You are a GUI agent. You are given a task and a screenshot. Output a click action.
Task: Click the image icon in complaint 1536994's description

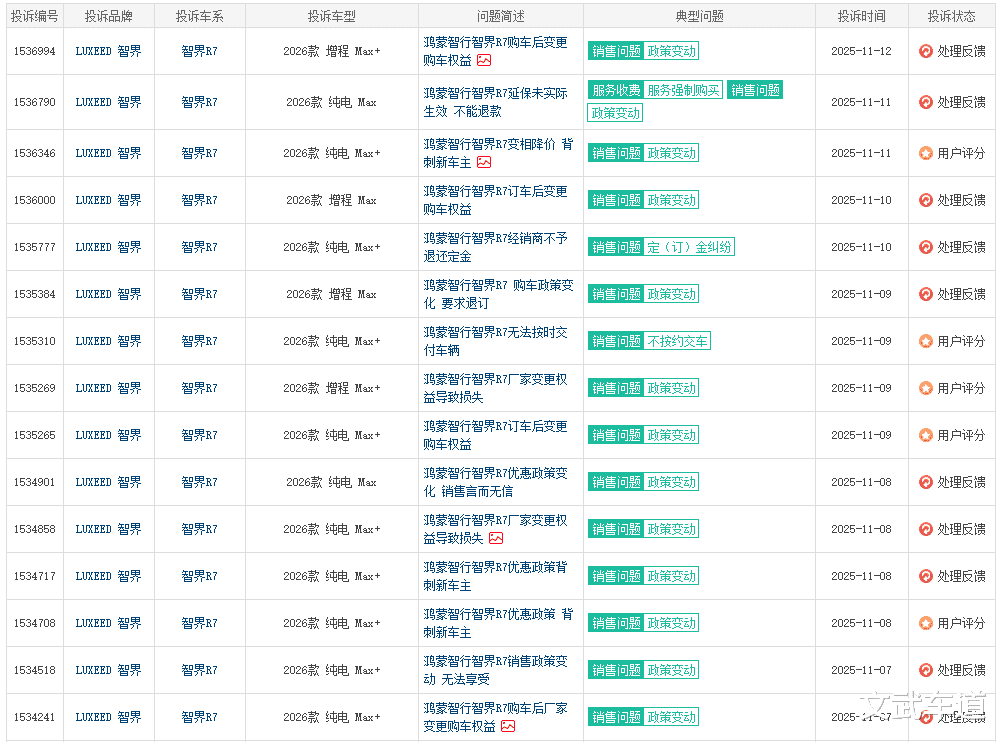(484, 60)
